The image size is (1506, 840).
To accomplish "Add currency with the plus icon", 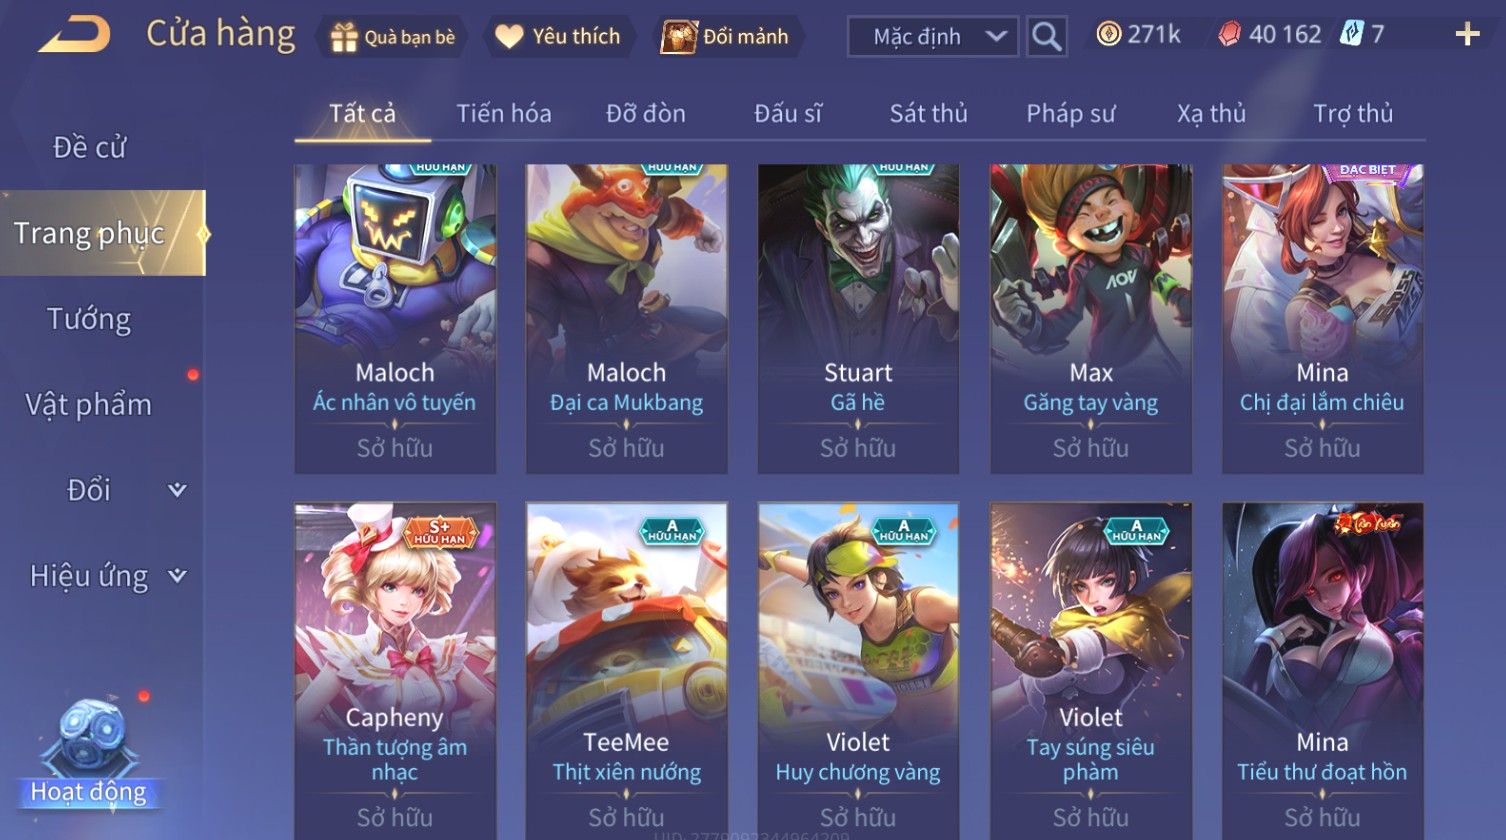I will (x=1467, y=35).
